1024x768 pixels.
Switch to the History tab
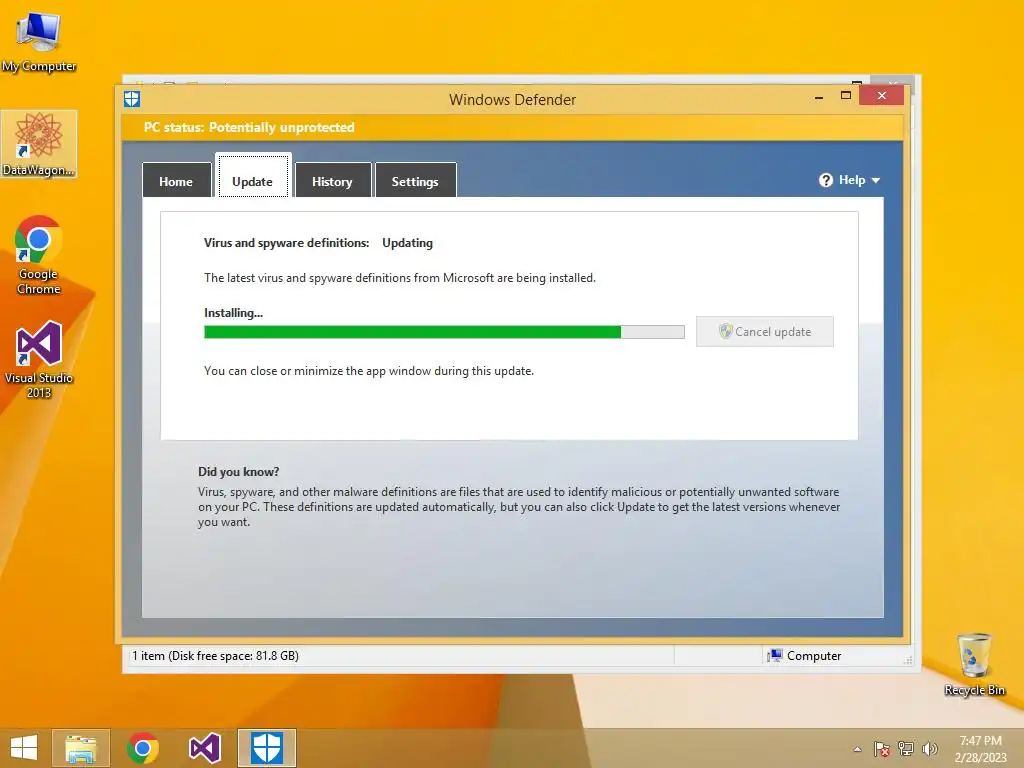pos(332,181)
